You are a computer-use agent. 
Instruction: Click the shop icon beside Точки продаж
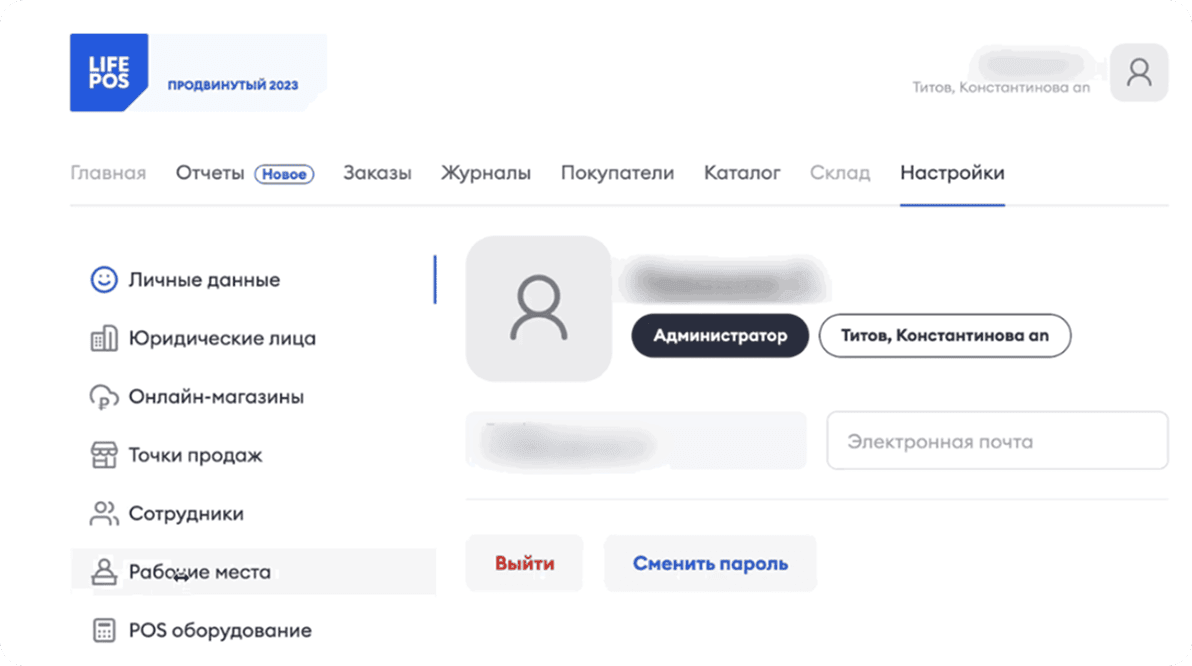[x=104, y=455]
